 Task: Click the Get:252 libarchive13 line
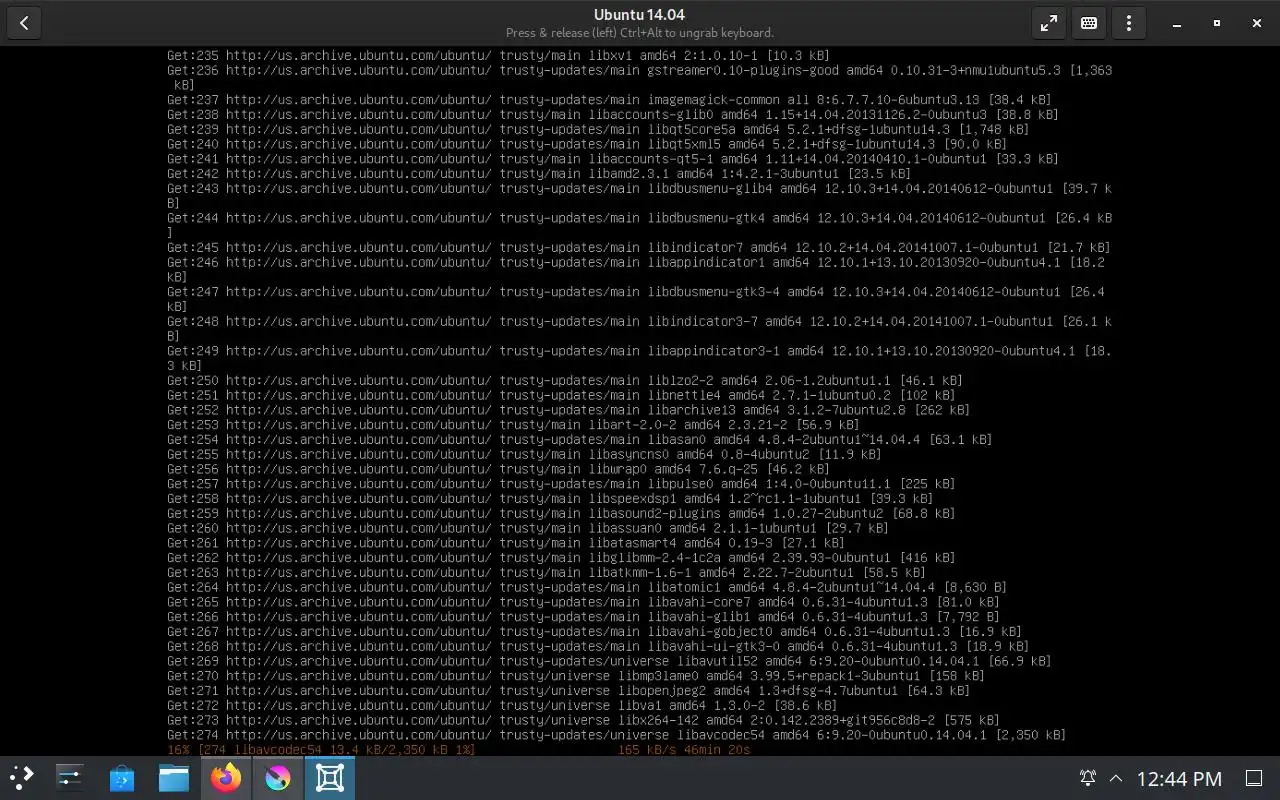pyautogui.click(x=568, y=410)
